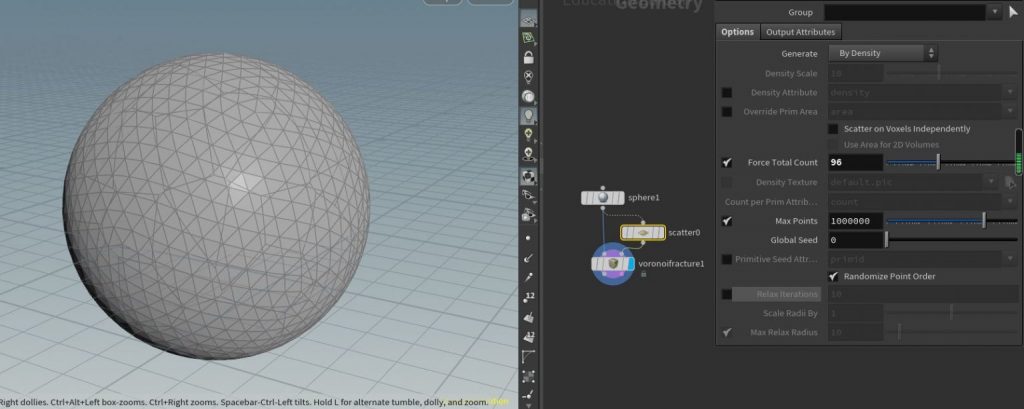
Task: Click the Max Points value field 1000000
Action: click(856, 221)
